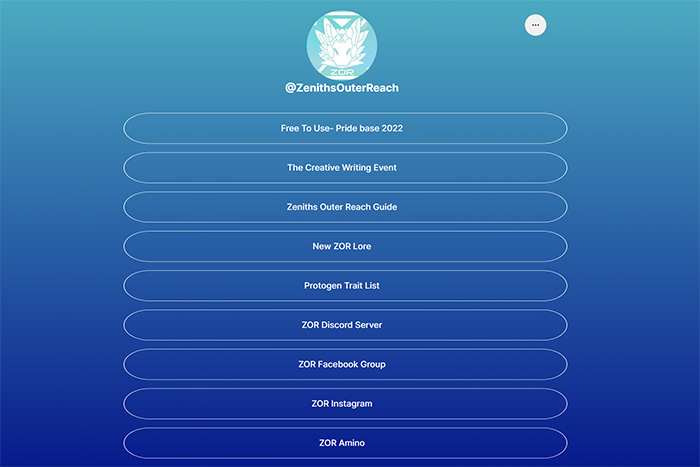The width and height of the screenshot is (700, 467).
Task: Tap the ellipsis icon beside the avatar
Action: pyautogui.click(x=535, y=25)
